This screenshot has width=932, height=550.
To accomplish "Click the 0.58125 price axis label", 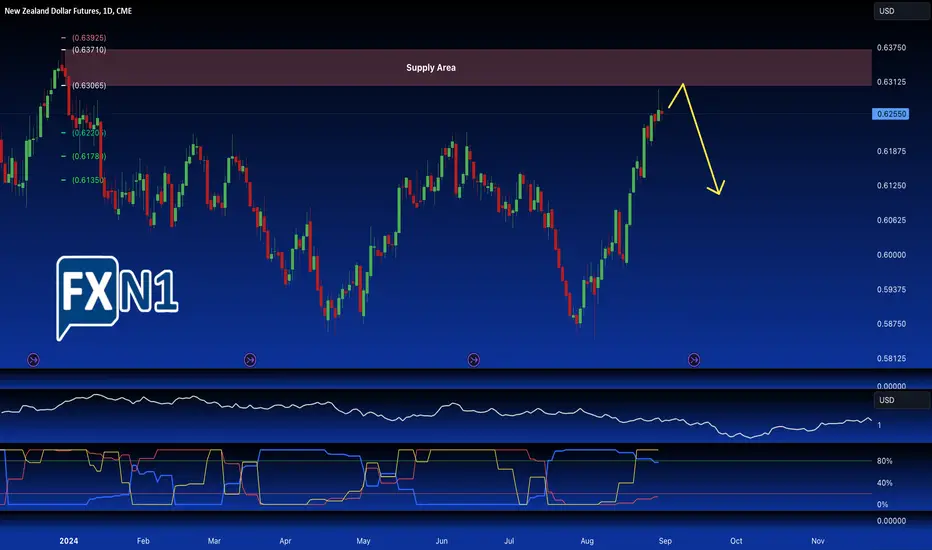I will tap(892, 359).
